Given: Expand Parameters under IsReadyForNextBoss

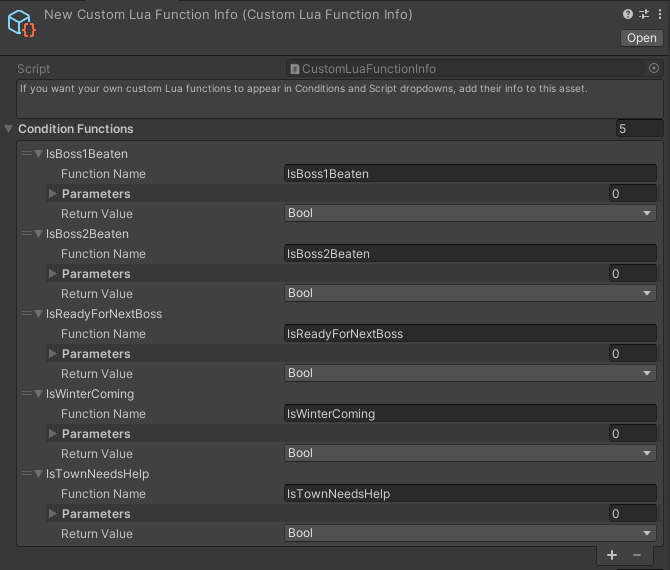Looking at the screenshot, I should click(x=53, y=353).
